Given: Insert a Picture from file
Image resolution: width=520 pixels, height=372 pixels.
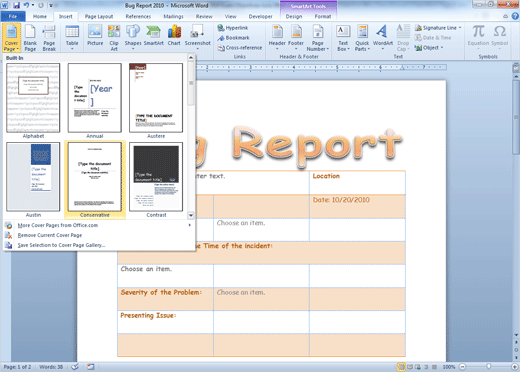Looking at the screenshot, I should click(95, 36).
